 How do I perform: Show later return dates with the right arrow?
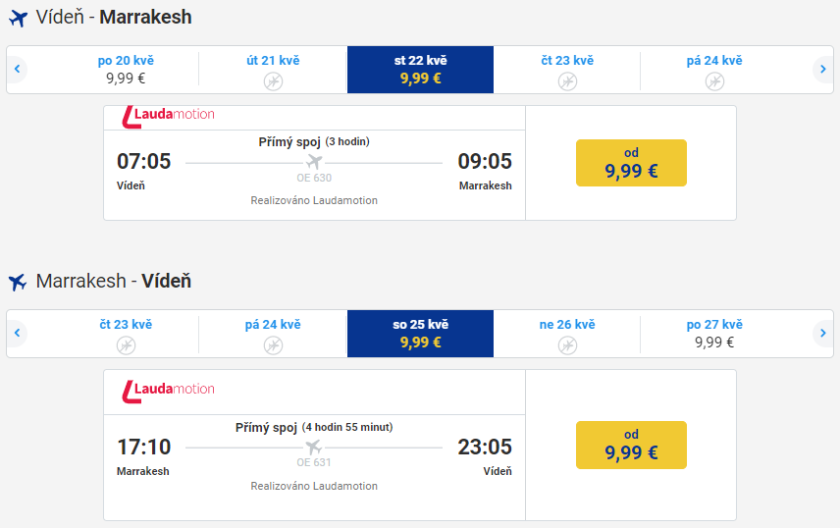click(822, 333)
